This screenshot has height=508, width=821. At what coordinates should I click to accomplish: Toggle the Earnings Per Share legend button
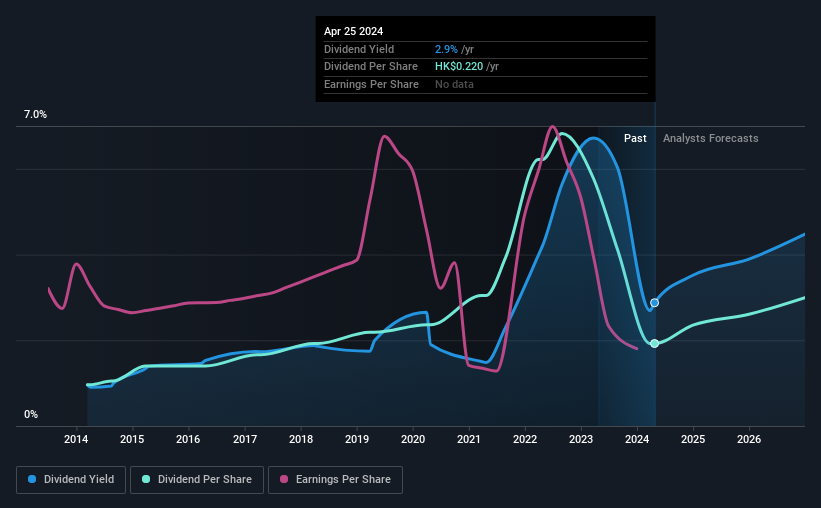tap(335, 480)
